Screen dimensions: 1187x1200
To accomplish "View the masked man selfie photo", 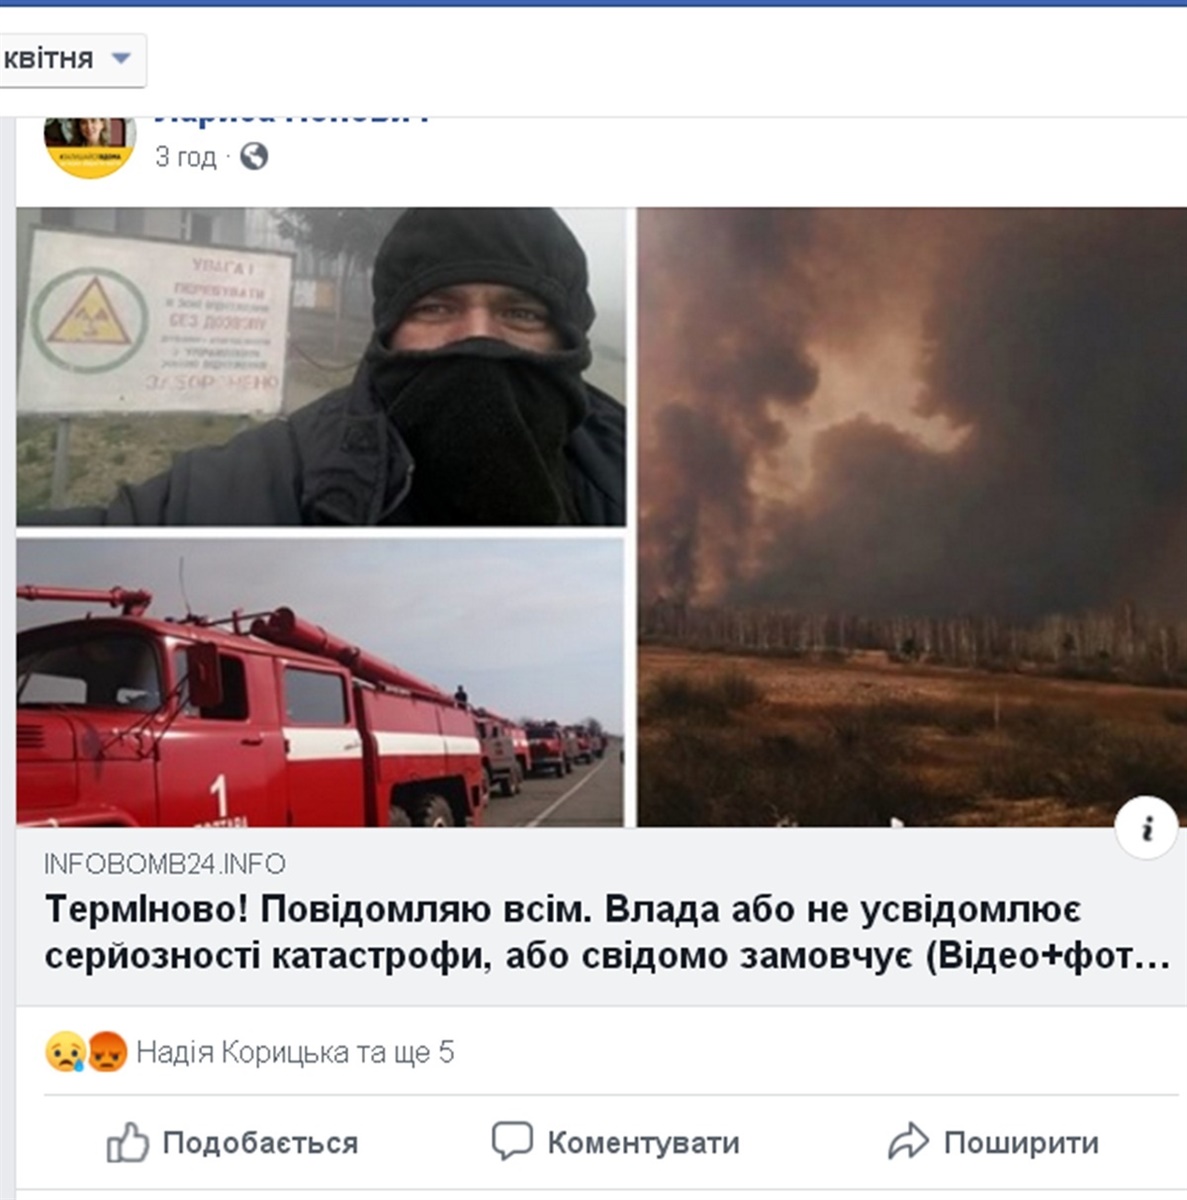I will click(x=321, y=367).
